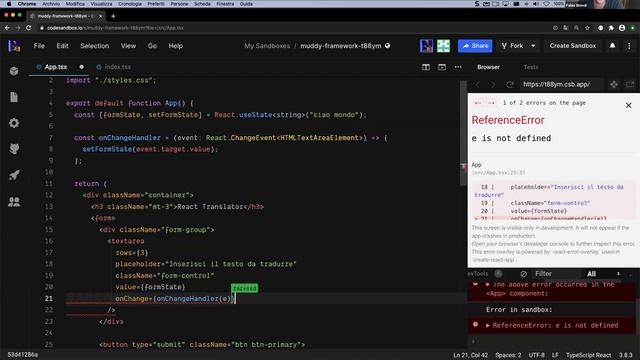Go to next error arrow in overlay

pos(491,103)
